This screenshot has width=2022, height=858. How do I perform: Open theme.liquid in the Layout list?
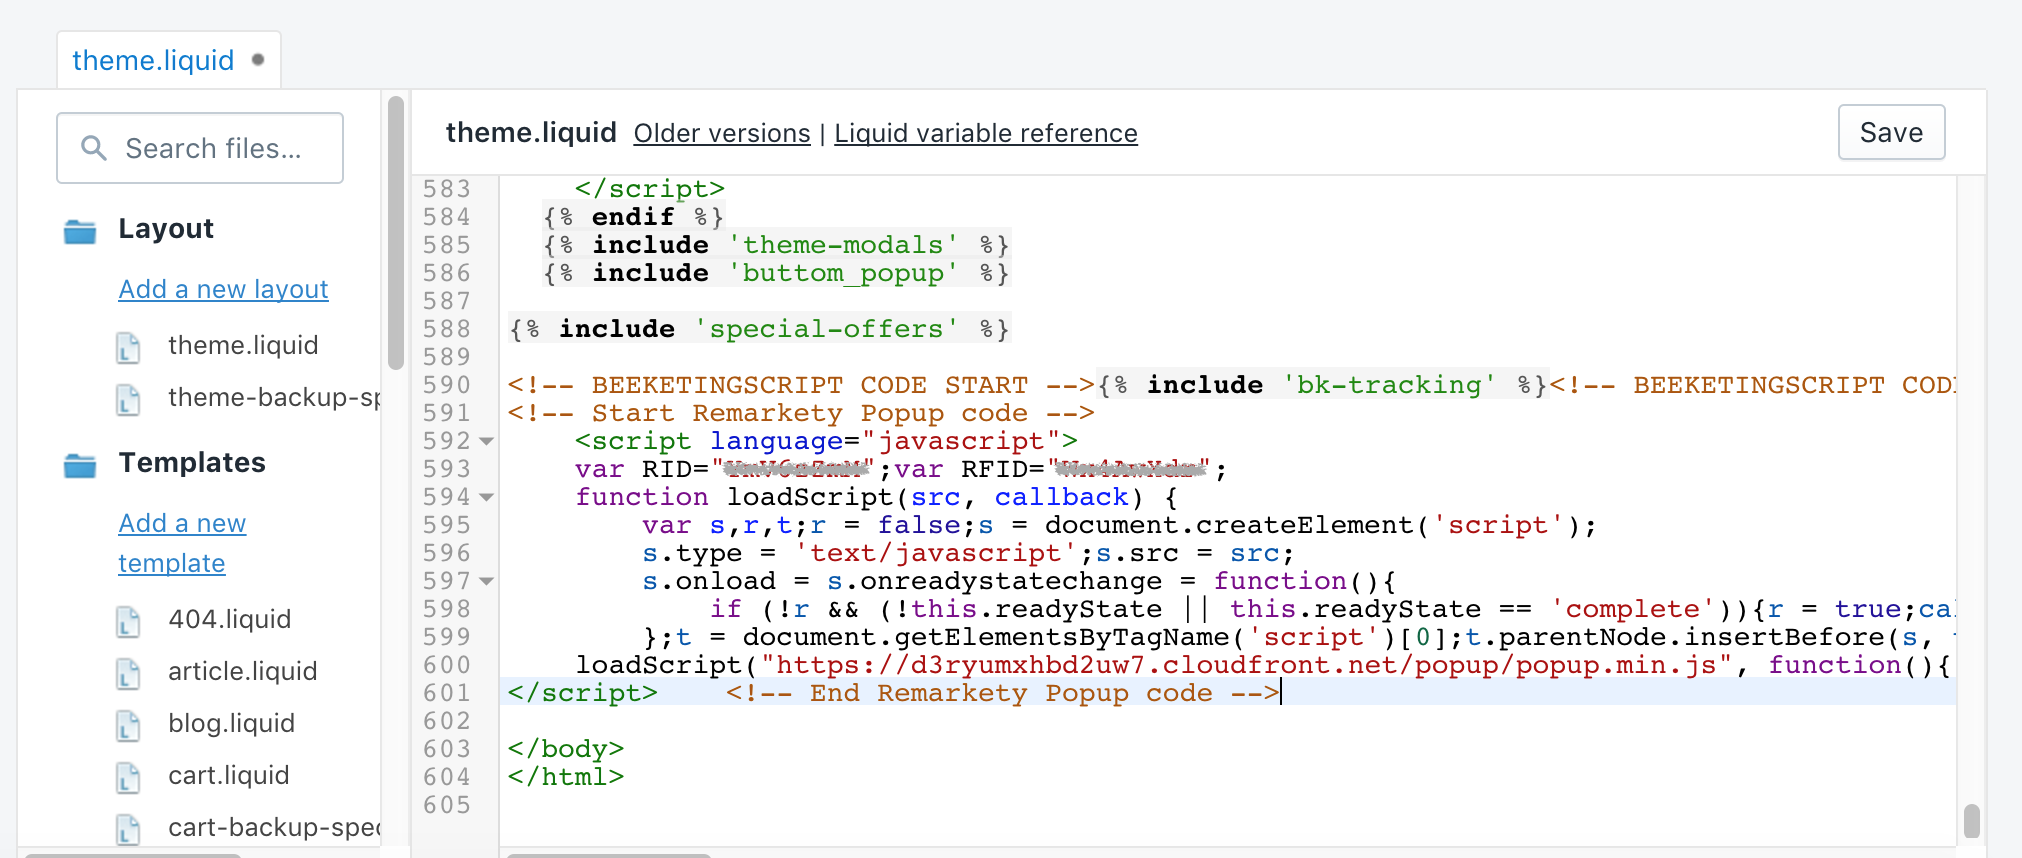(x=243, y=345)
